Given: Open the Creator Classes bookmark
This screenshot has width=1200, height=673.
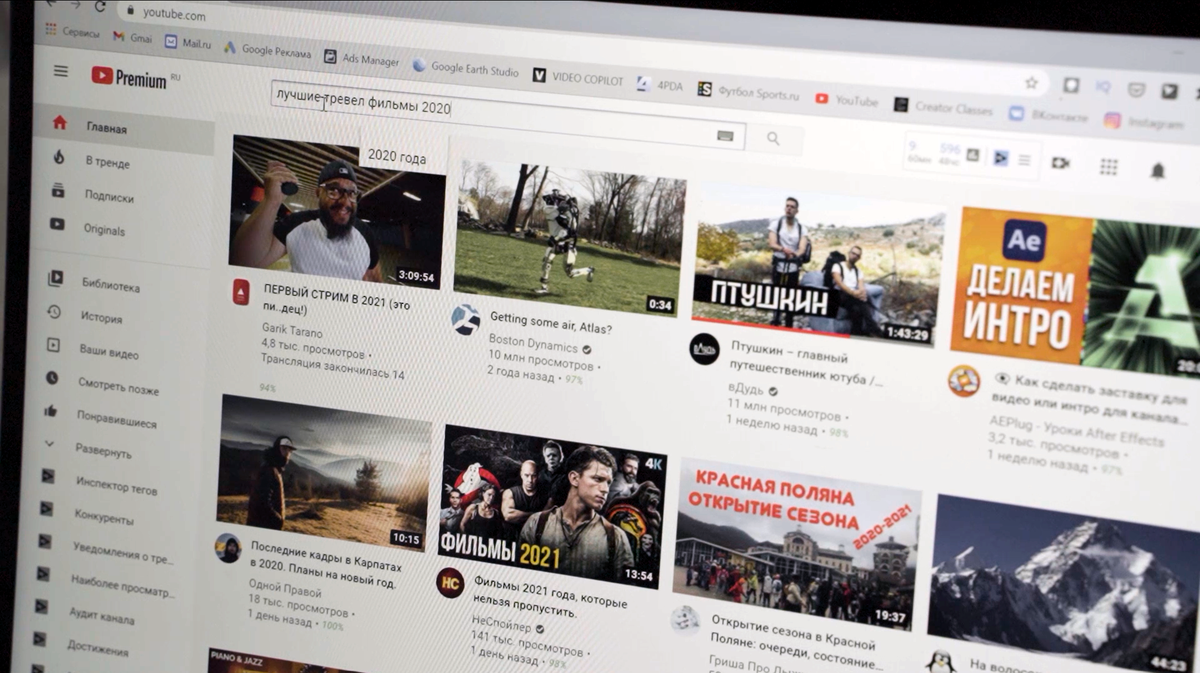Looking at the screenshot, I should 943,108.
